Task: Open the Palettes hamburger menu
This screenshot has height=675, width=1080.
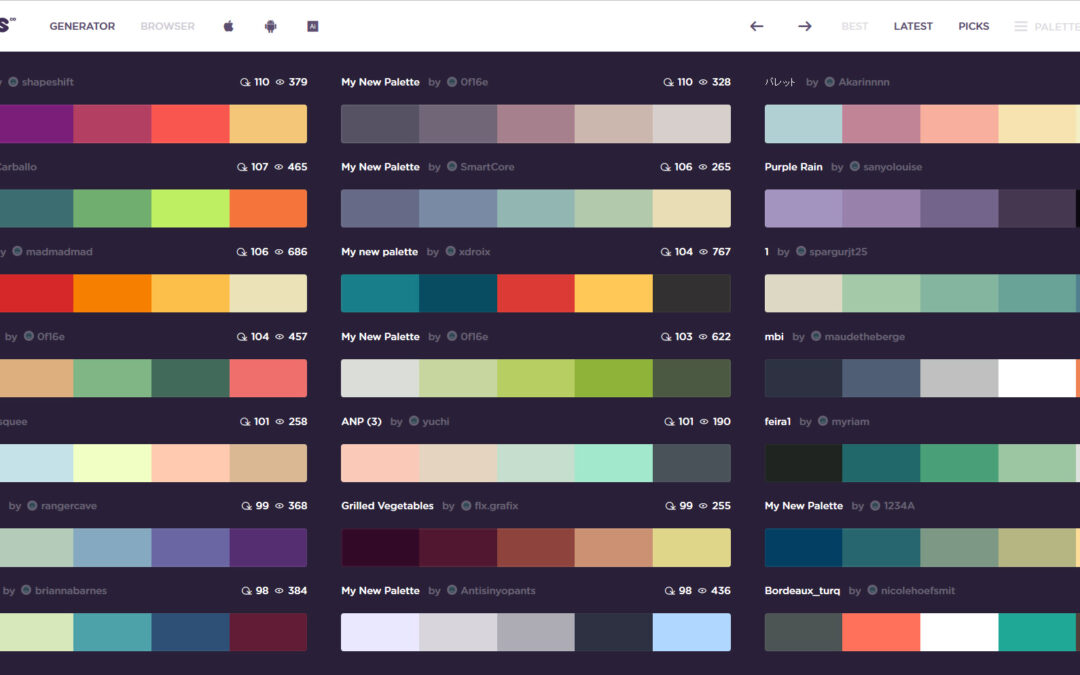Action: click(1021, 26)
